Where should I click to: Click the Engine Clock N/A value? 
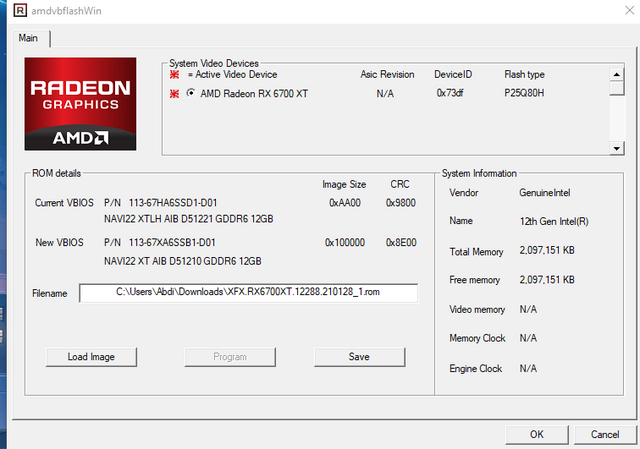[x=528, y=368]
